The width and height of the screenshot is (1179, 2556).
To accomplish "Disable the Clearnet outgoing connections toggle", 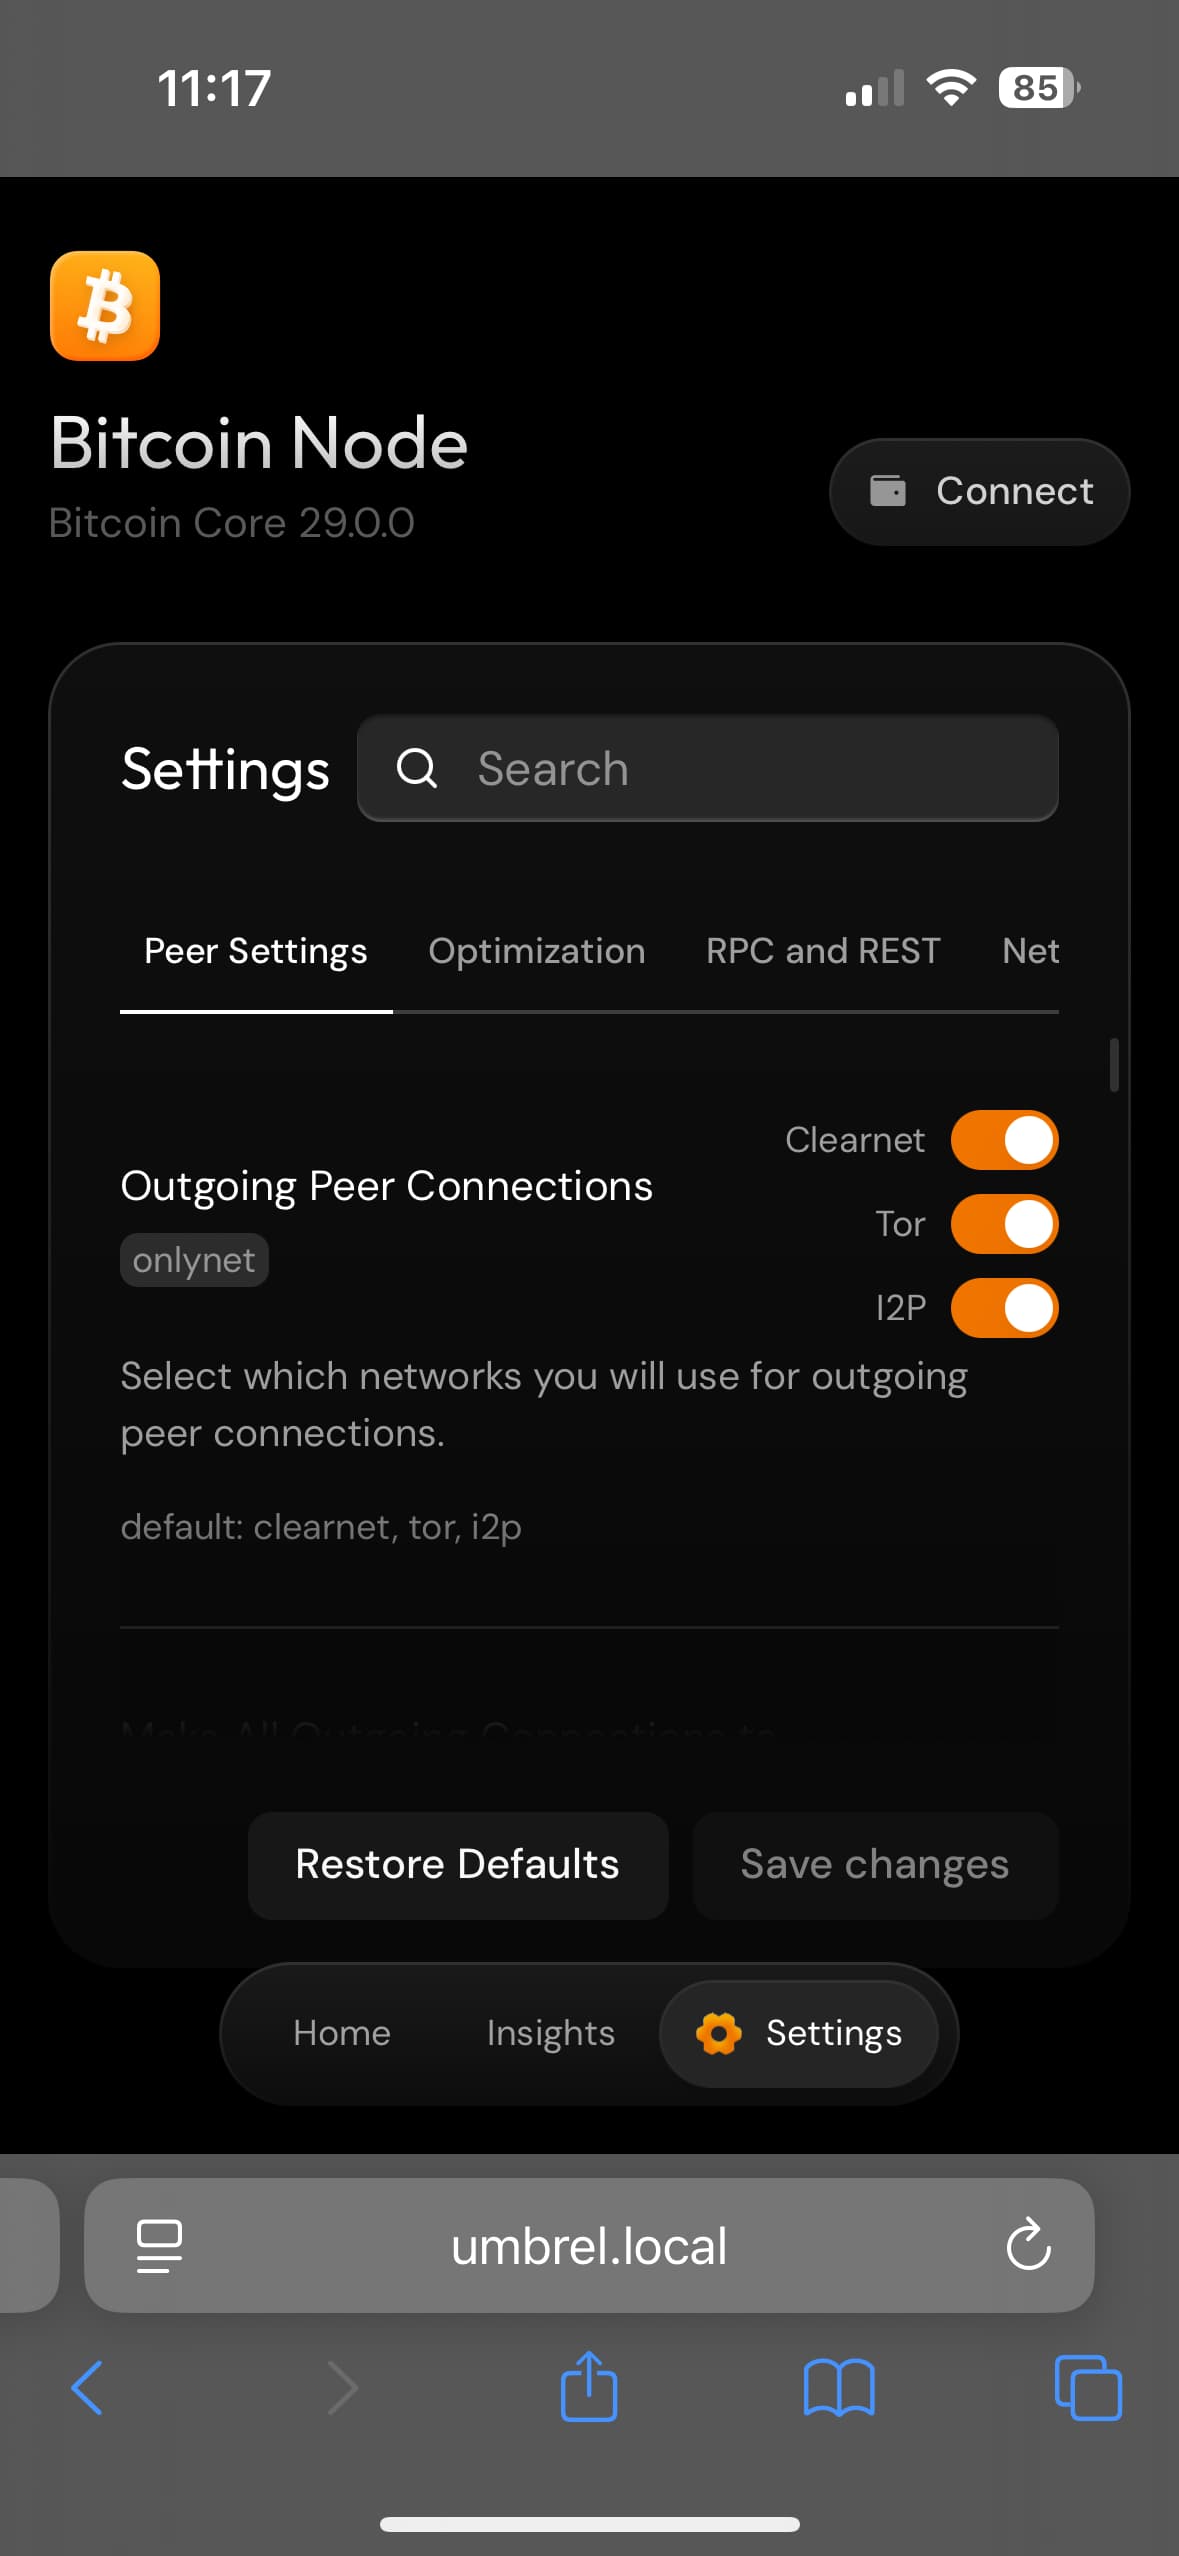I will 1004,1140.
